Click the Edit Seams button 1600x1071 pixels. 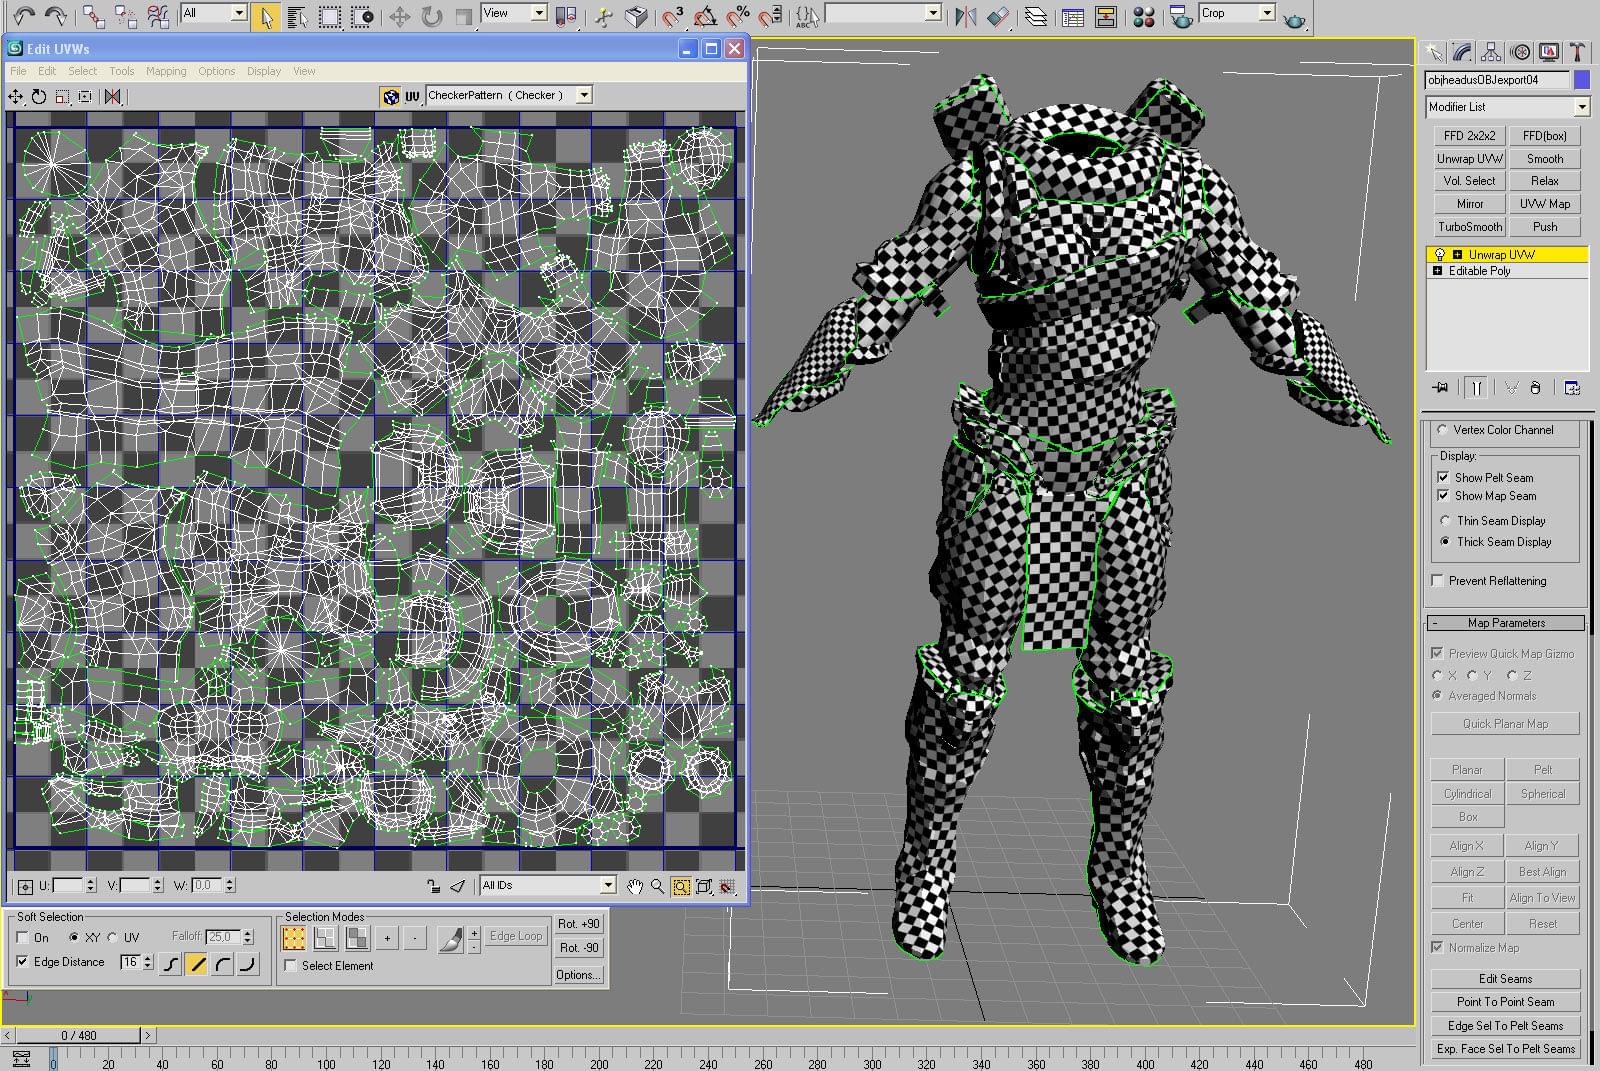(1506, 979)
